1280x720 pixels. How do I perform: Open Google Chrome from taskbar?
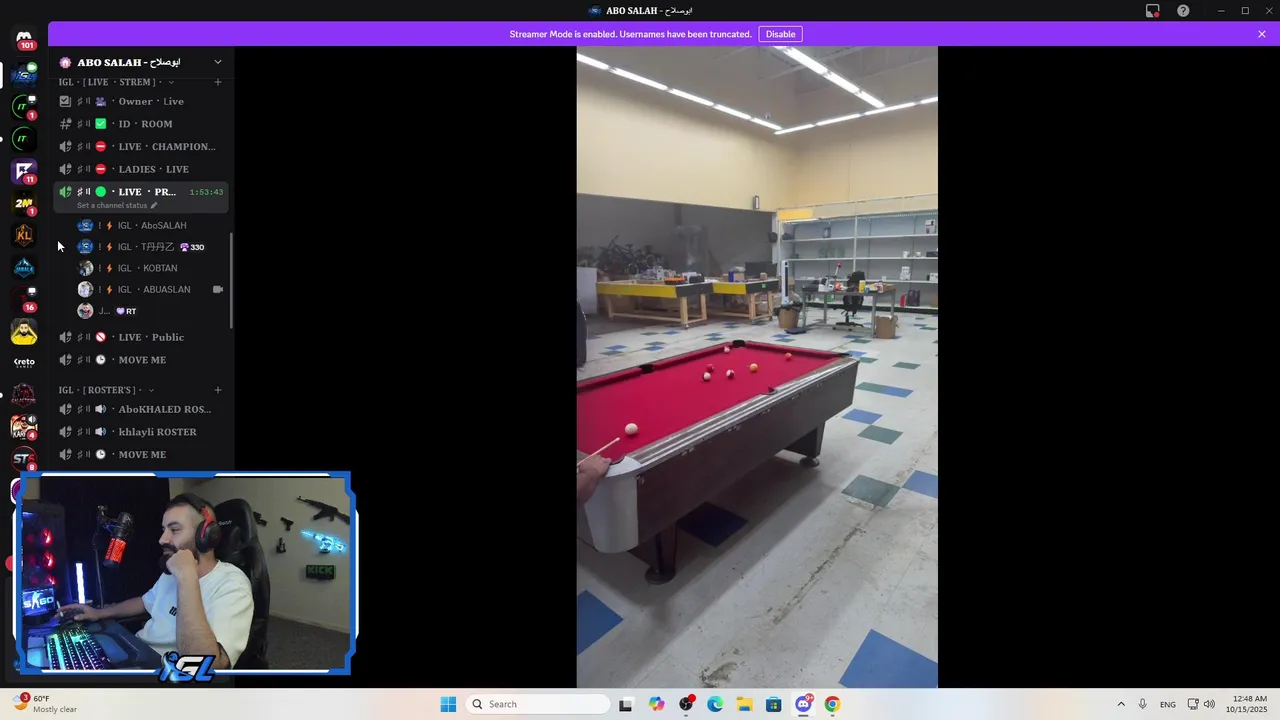click(832, 704)
